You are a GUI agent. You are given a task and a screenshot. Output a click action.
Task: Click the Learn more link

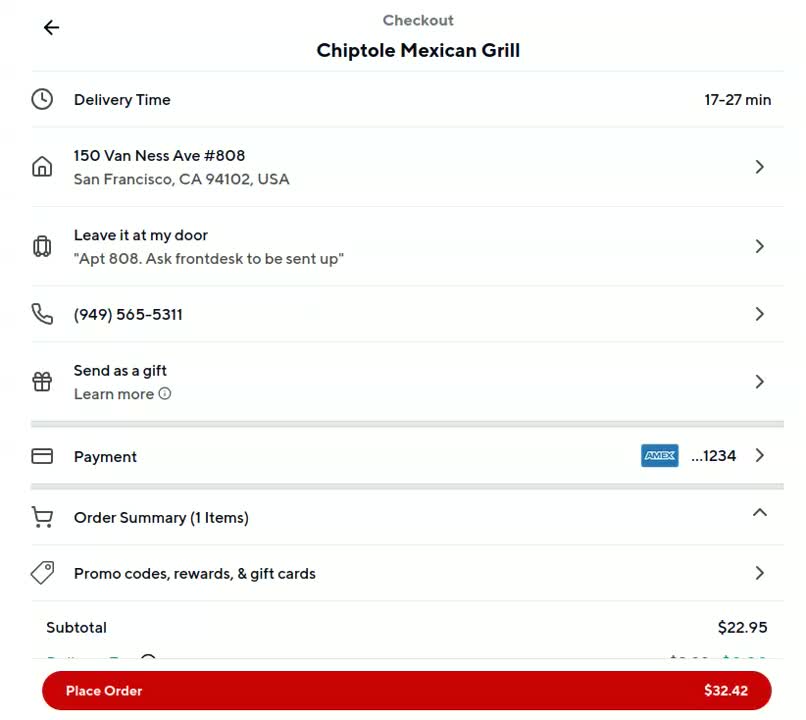(x=114, y=394)
